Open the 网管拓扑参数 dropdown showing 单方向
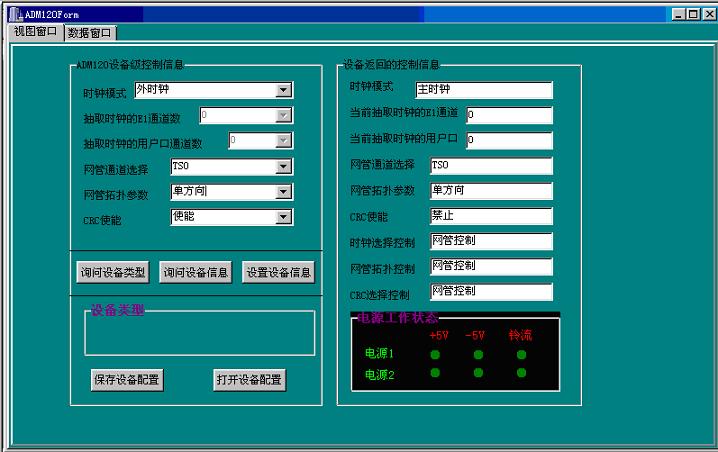 pos(284,191)
